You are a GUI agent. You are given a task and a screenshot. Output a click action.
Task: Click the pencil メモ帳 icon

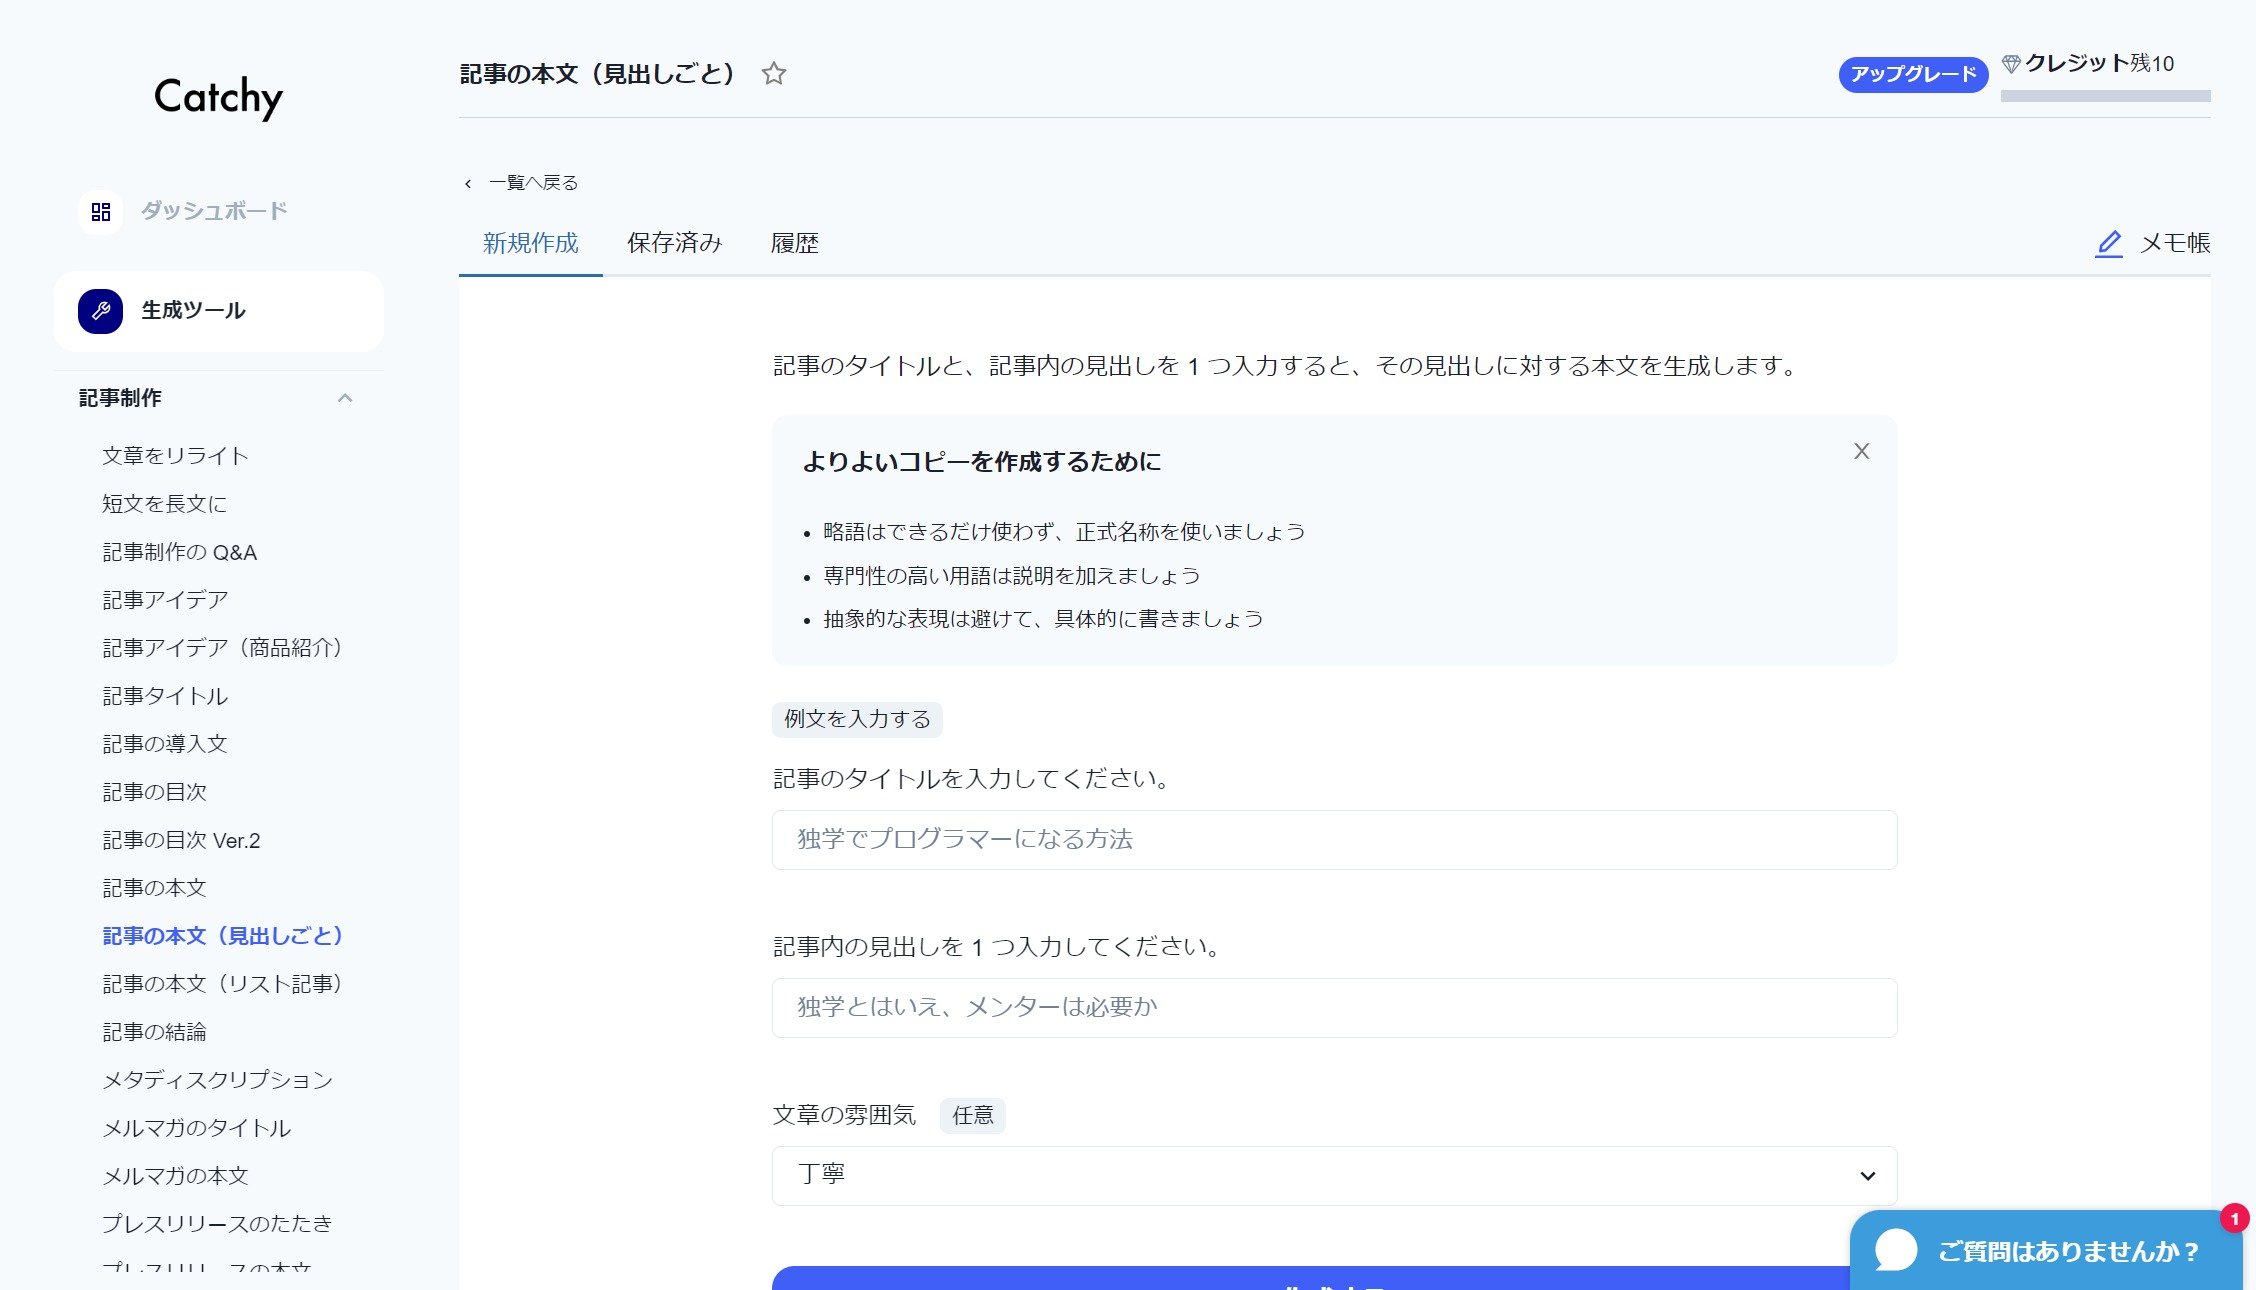pyautogui.click(x=2108, y=244)
